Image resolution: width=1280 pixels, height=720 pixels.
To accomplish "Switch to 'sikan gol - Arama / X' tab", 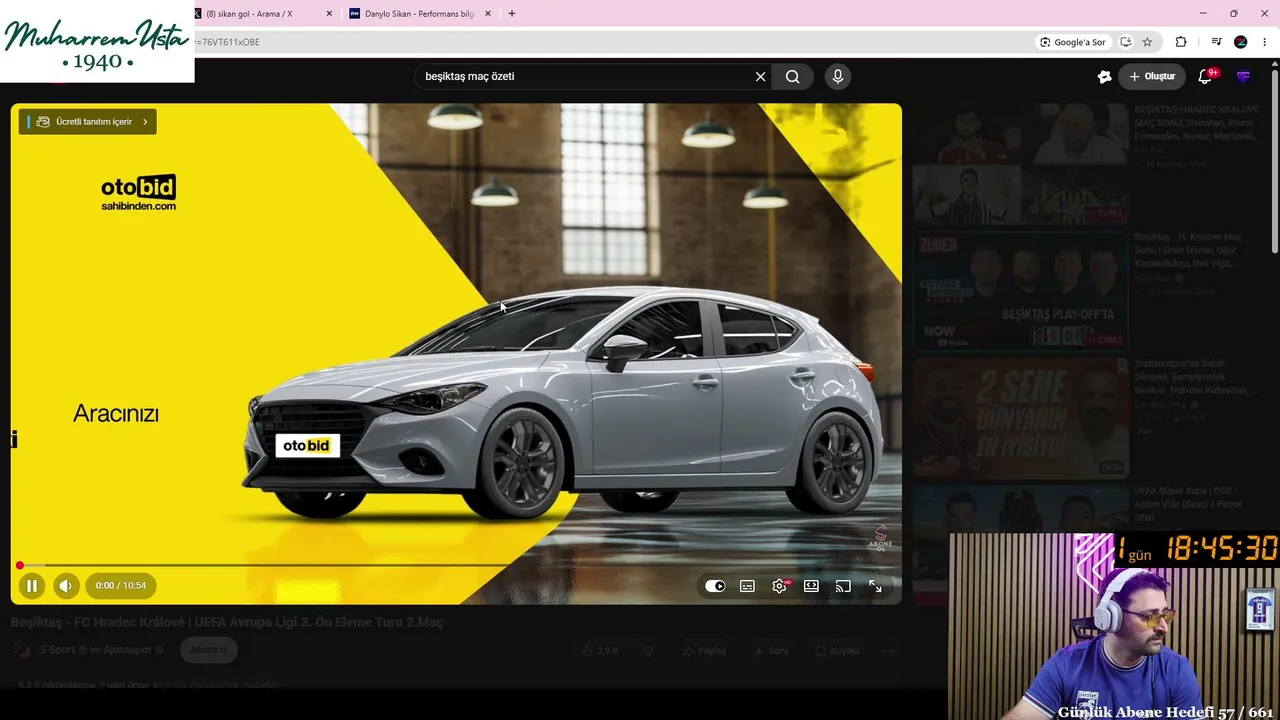I will tap(256, 14).
